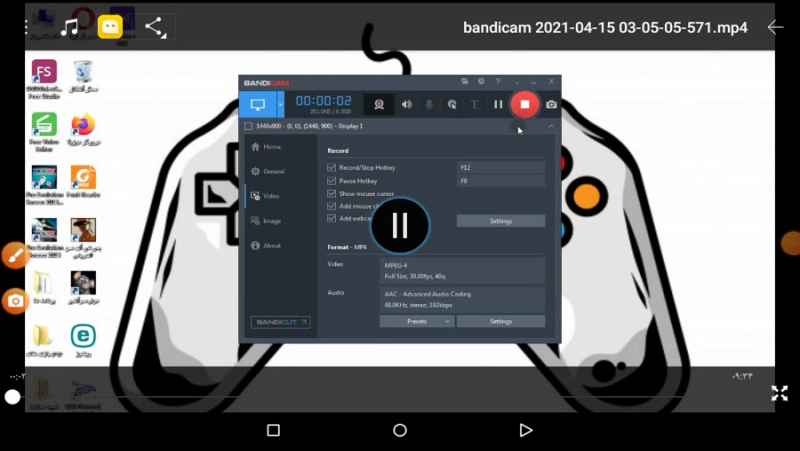The width and height of the screenshot is (800, 451).
Task: Open the Recycle Bin desktop icon
Action: pos(83,71)
